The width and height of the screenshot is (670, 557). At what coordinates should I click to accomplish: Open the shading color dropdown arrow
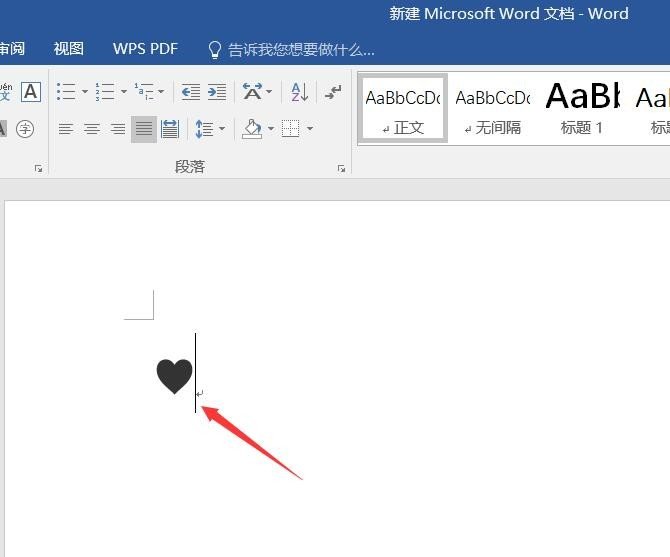tap(271, 129)
